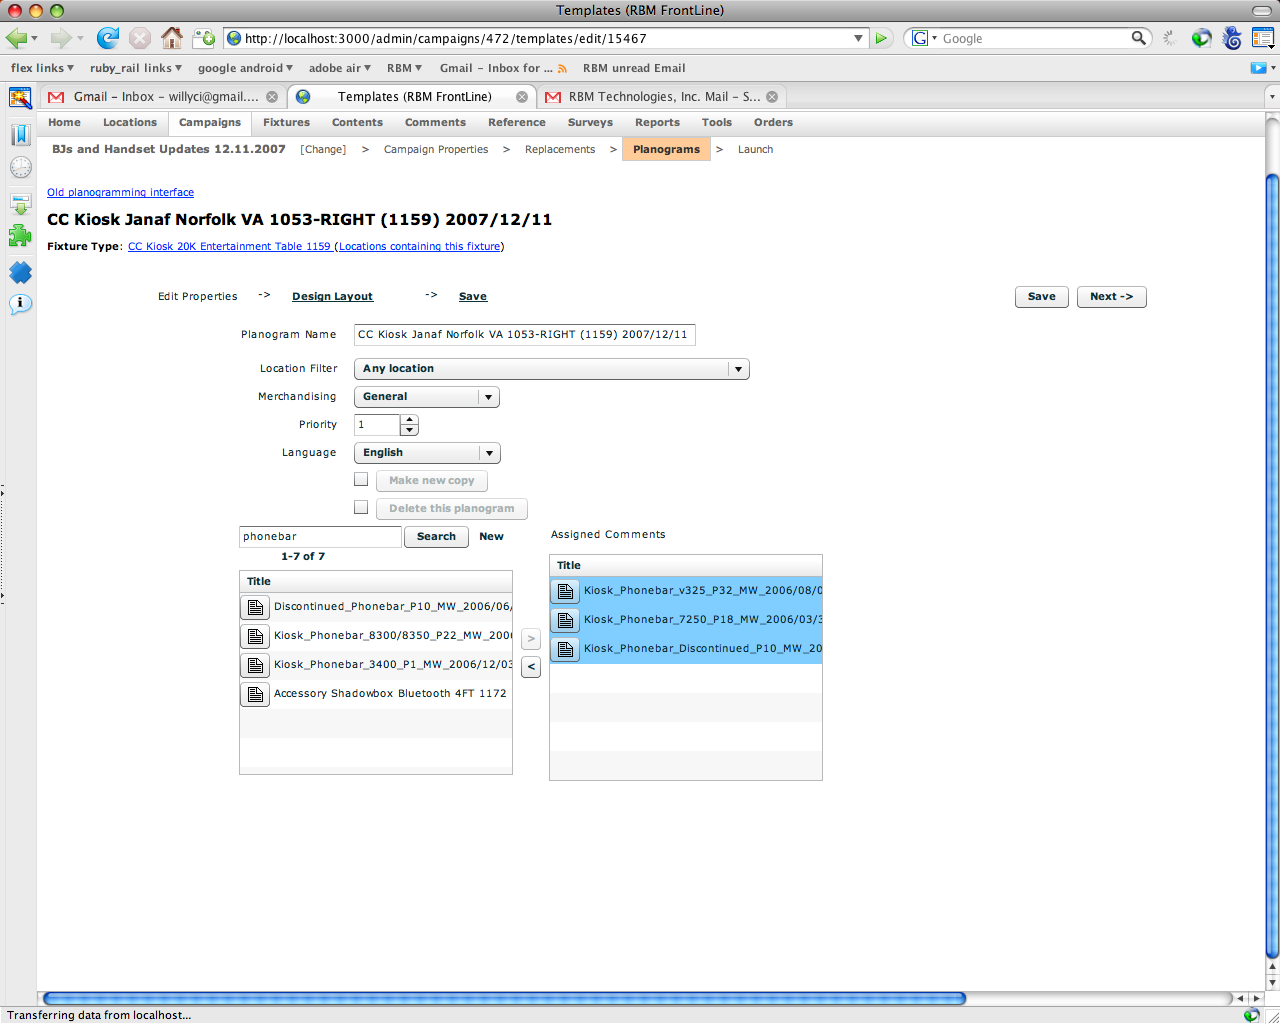Enable the Make new copy checkbox

click(x=361, y=479)
